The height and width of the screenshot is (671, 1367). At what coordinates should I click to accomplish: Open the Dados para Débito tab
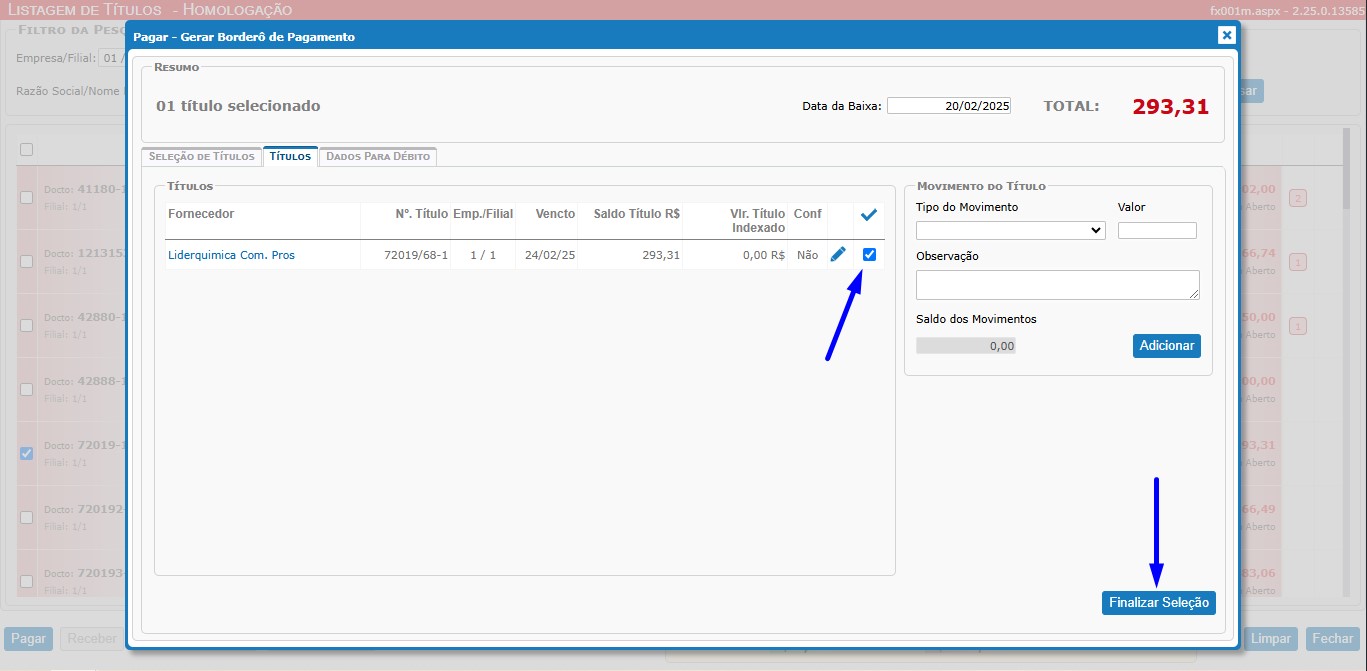coord(378,156)
